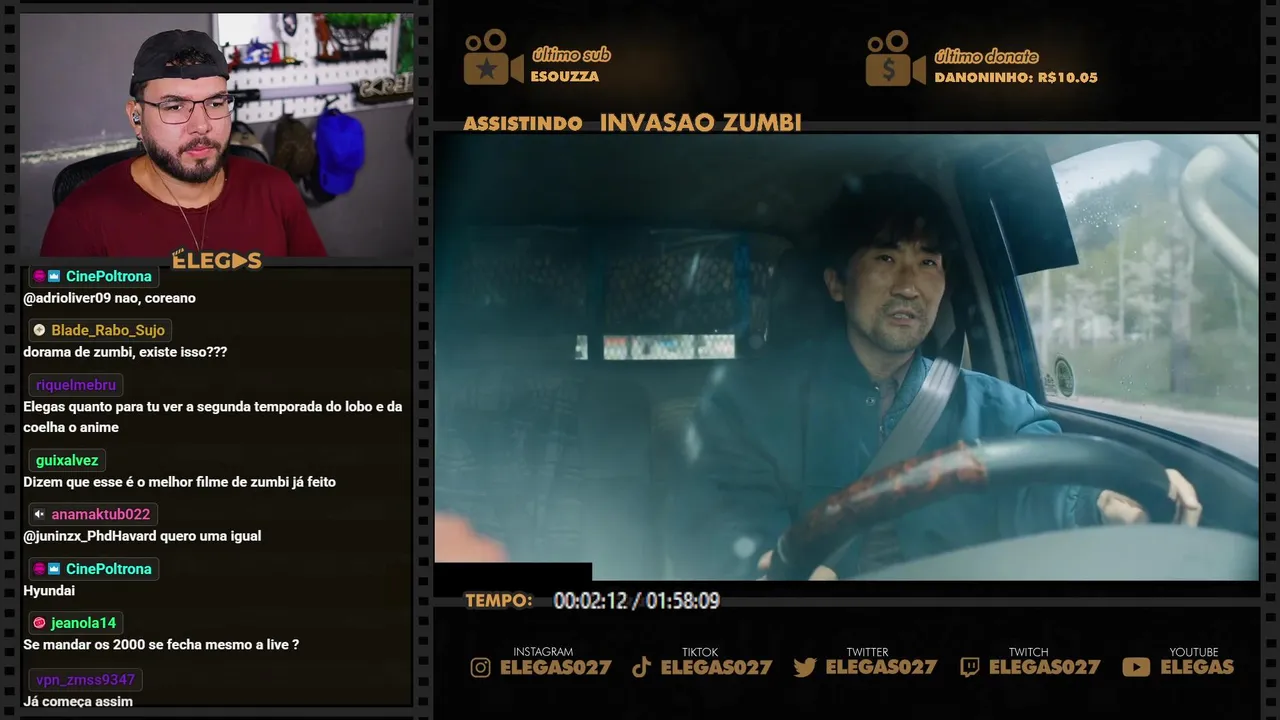Click the ELEGAS logo under the webcam
Screen dimensions: 1280x720
[216, 261]
